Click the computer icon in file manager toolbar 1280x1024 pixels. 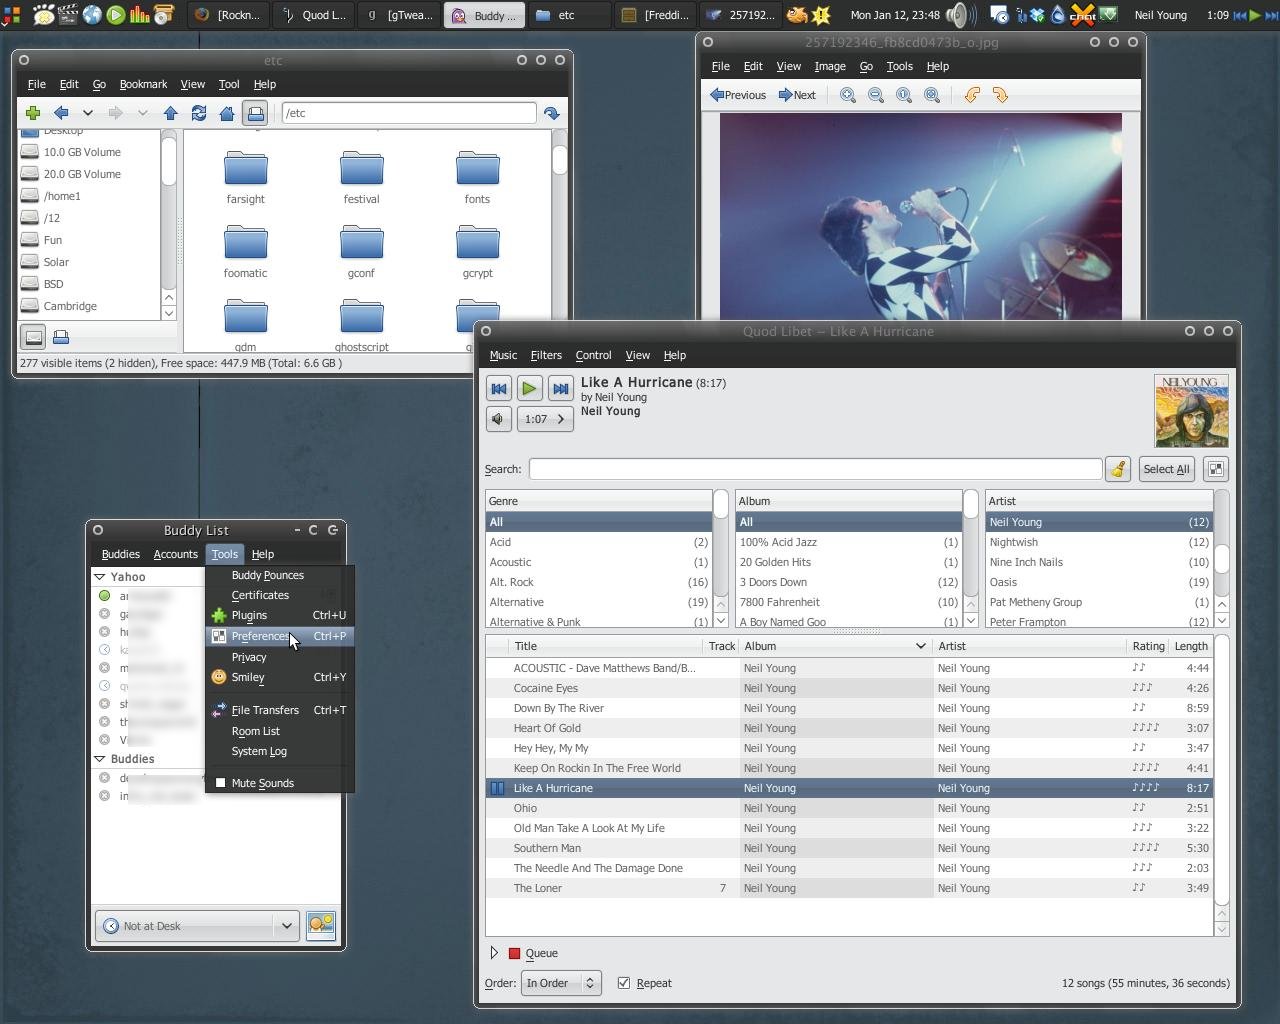point(256,113)
